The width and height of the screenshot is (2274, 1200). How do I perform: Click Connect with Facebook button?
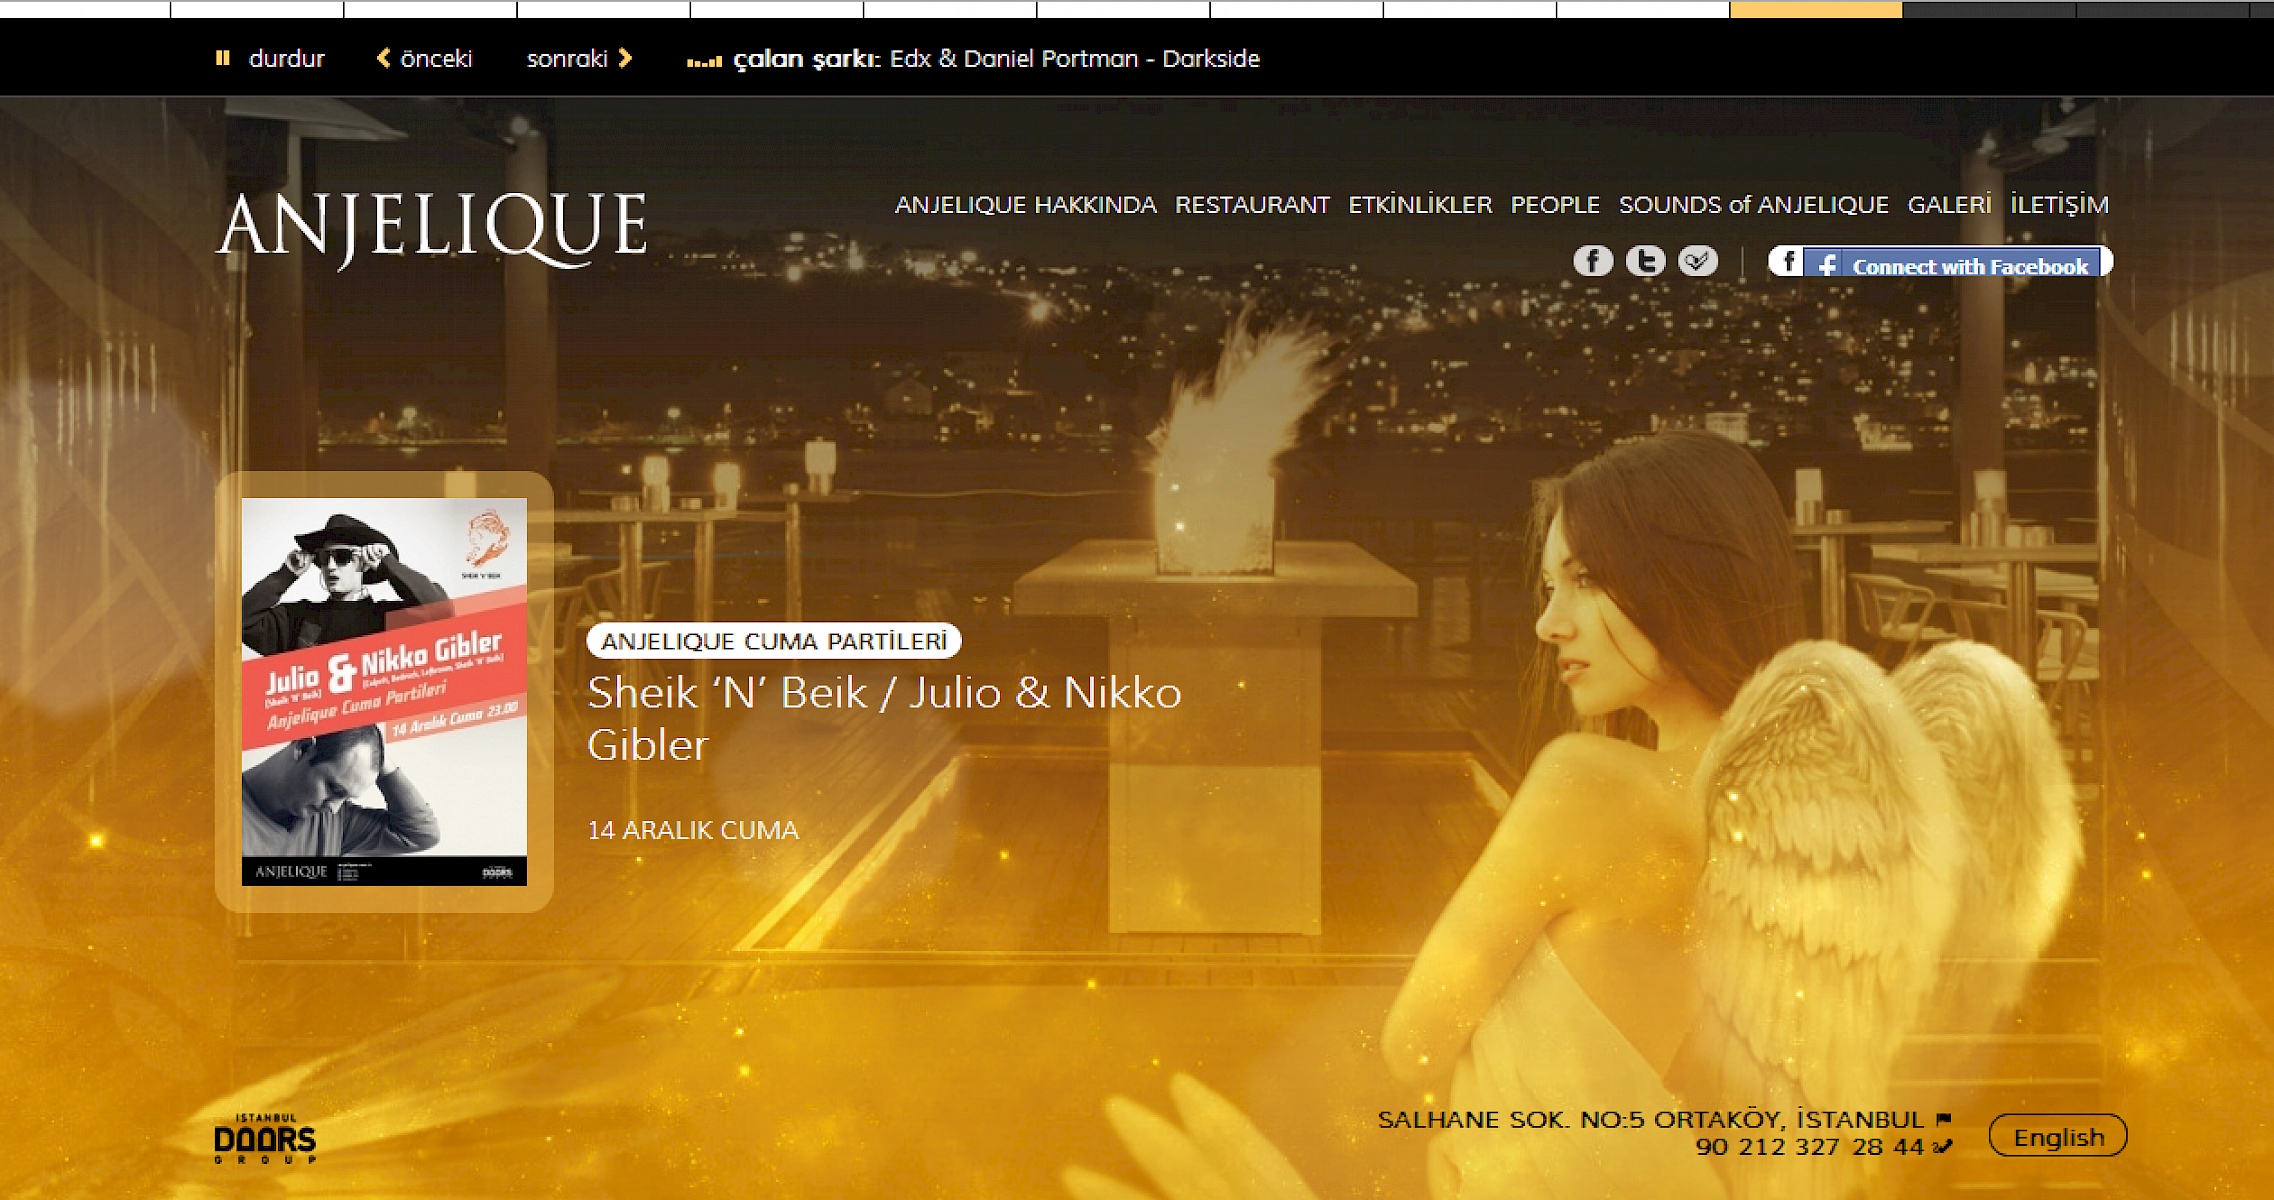1940,263
